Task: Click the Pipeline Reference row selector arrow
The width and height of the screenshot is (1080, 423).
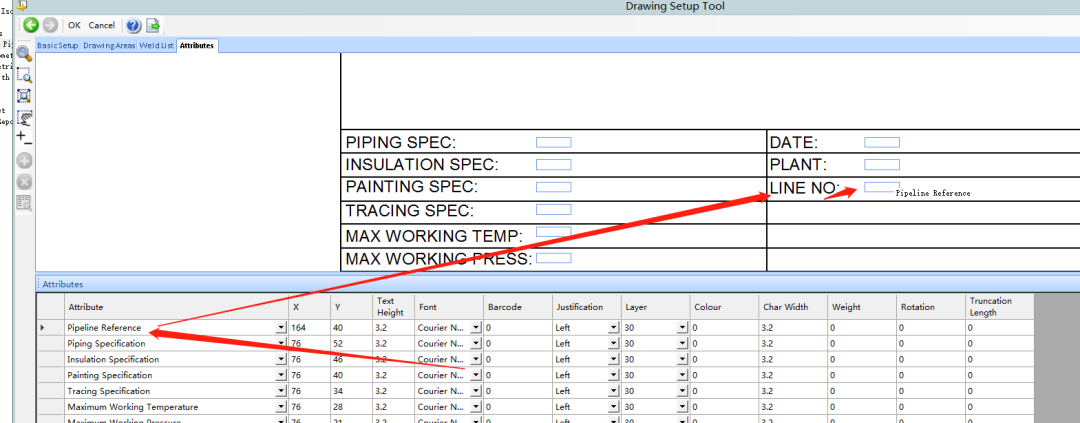Action: click(x=50, y=328)
